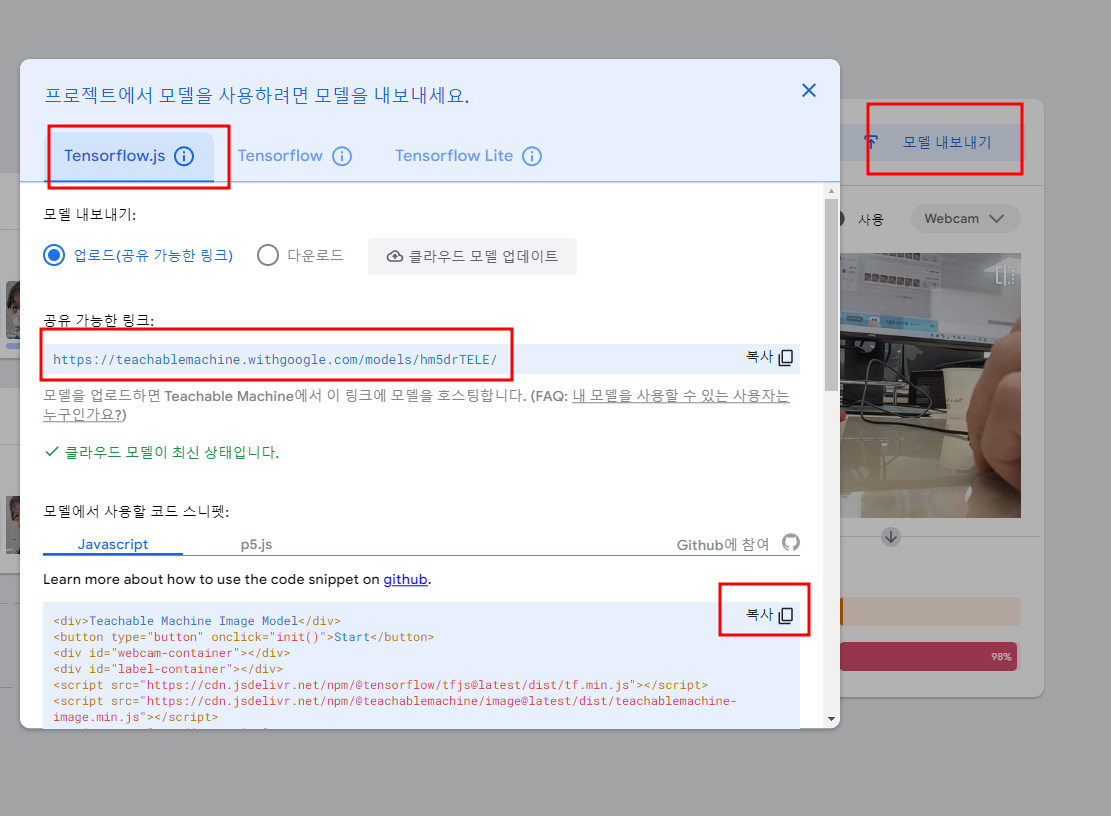This screenshot has width=1111, height=816.
Task: Open the Webcam input dropdown
Action: (965, 219)
